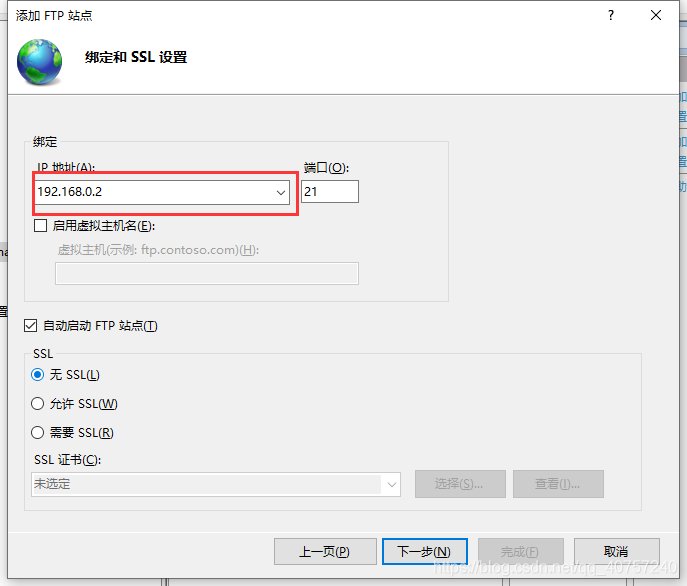Image resolution: width=687 pixels, height=586 pixels.
Task: Click the 查看(I)... button
Action: pyautogui.click(x=558, y=484)
